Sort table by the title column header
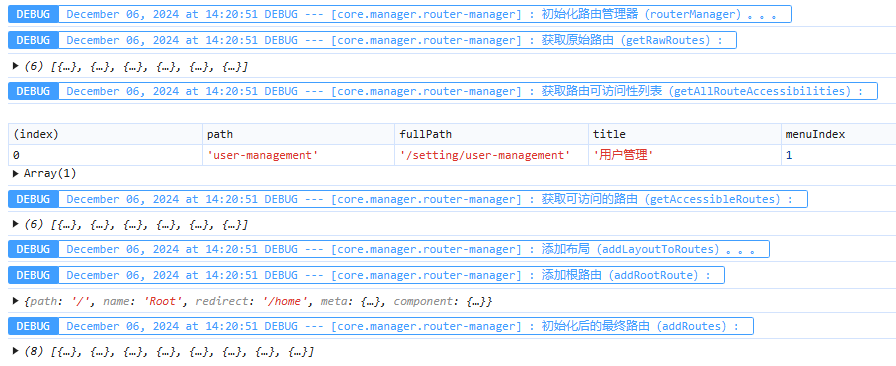Image resolution: width=896 pixels, height=366 pixels. point(685,134)
